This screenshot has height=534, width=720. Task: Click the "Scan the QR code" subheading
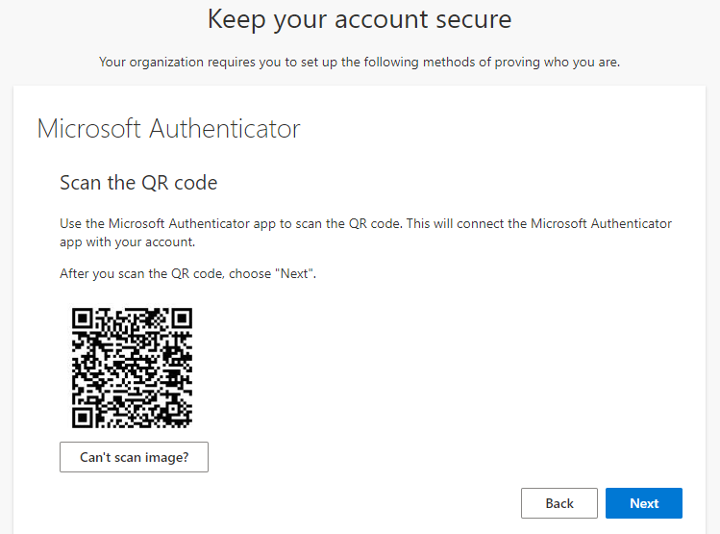[x=139, y=183]
